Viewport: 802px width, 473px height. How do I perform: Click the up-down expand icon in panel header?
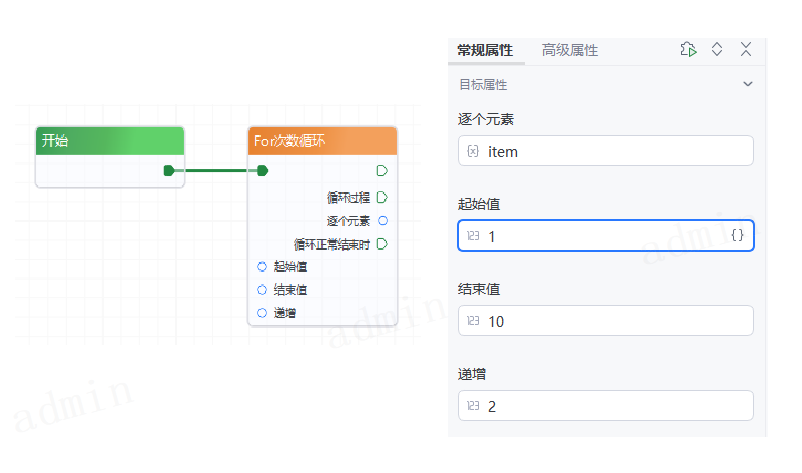tap(717, 49)
